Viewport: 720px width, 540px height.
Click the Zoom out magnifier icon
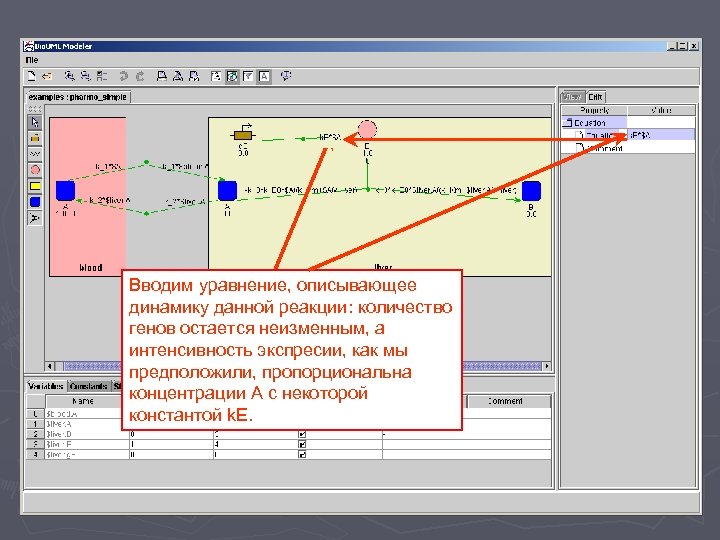pyautogui.click(x=85, y=76)
